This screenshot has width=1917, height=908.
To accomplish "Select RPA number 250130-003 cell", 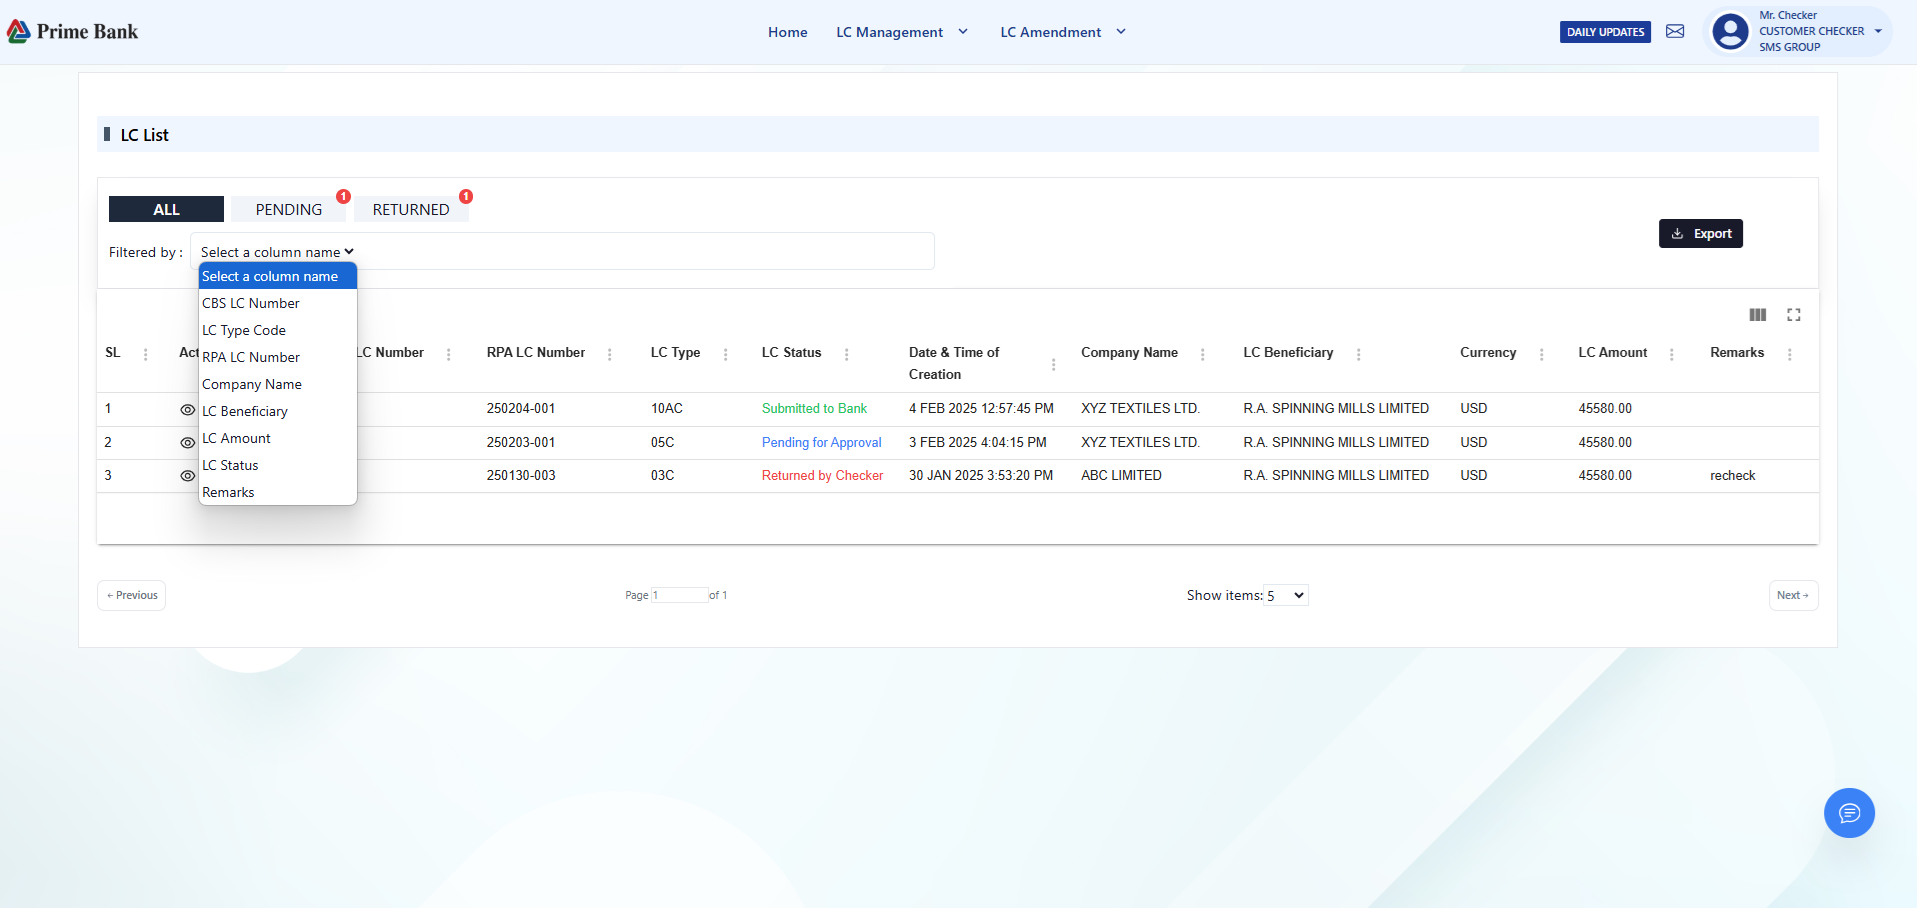I will [x=521, y=476].
